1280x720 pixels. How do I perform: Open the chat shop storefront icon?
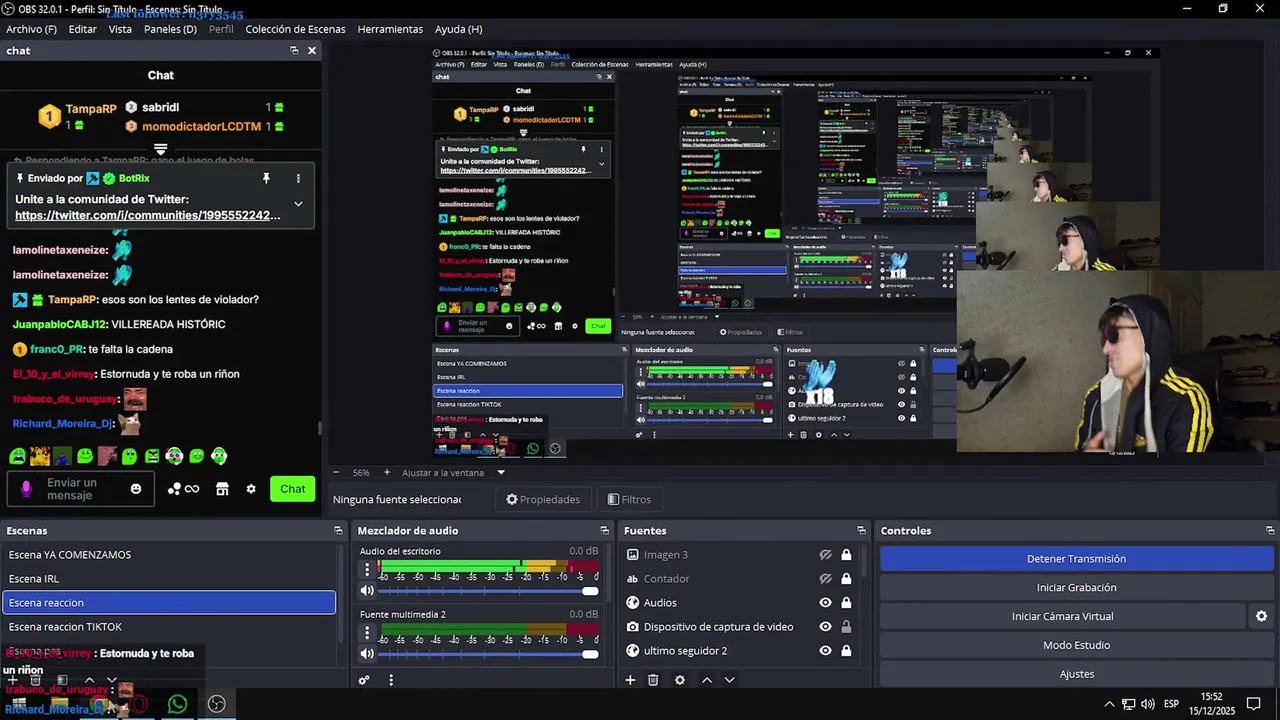point(222,489)
